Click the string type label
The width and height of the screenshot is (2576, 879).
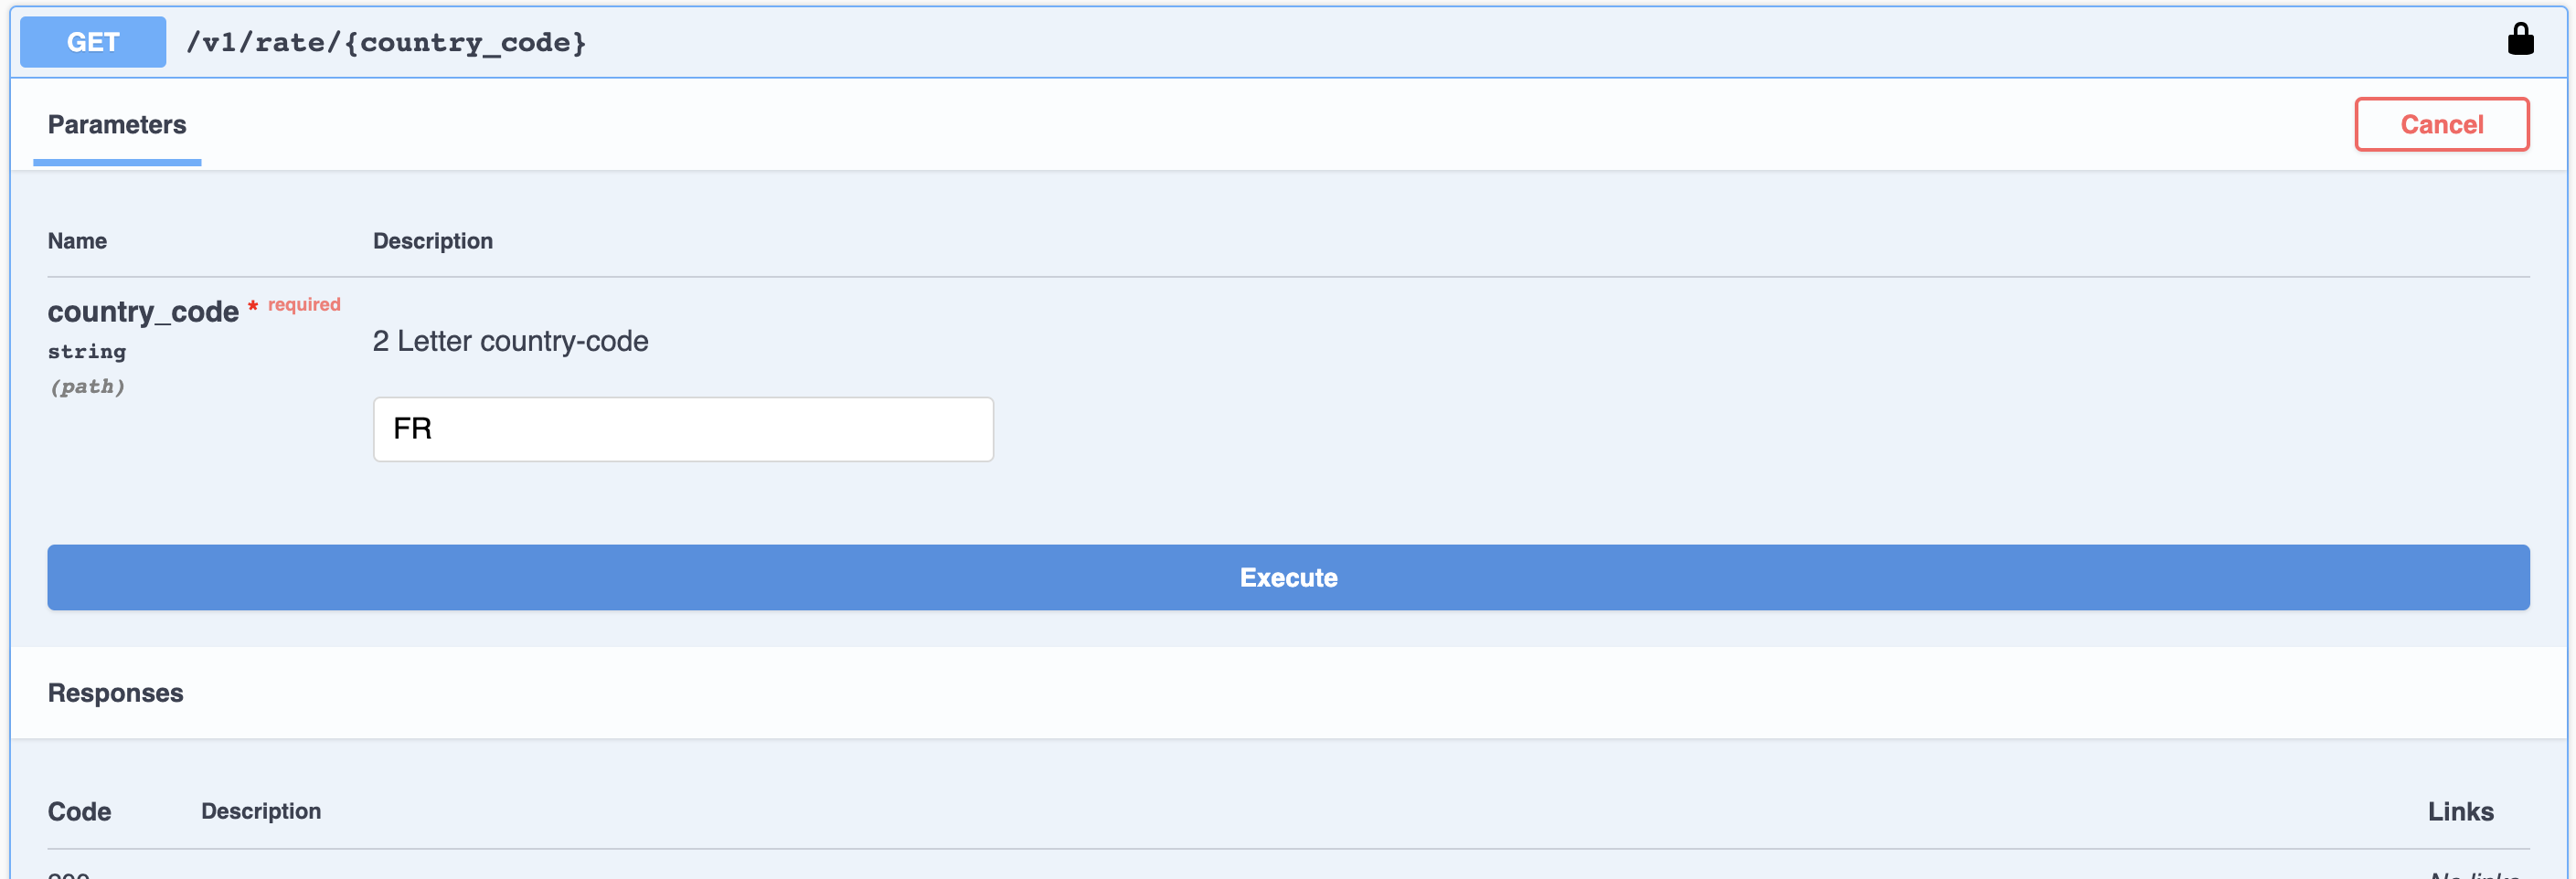tap(87, 351)
